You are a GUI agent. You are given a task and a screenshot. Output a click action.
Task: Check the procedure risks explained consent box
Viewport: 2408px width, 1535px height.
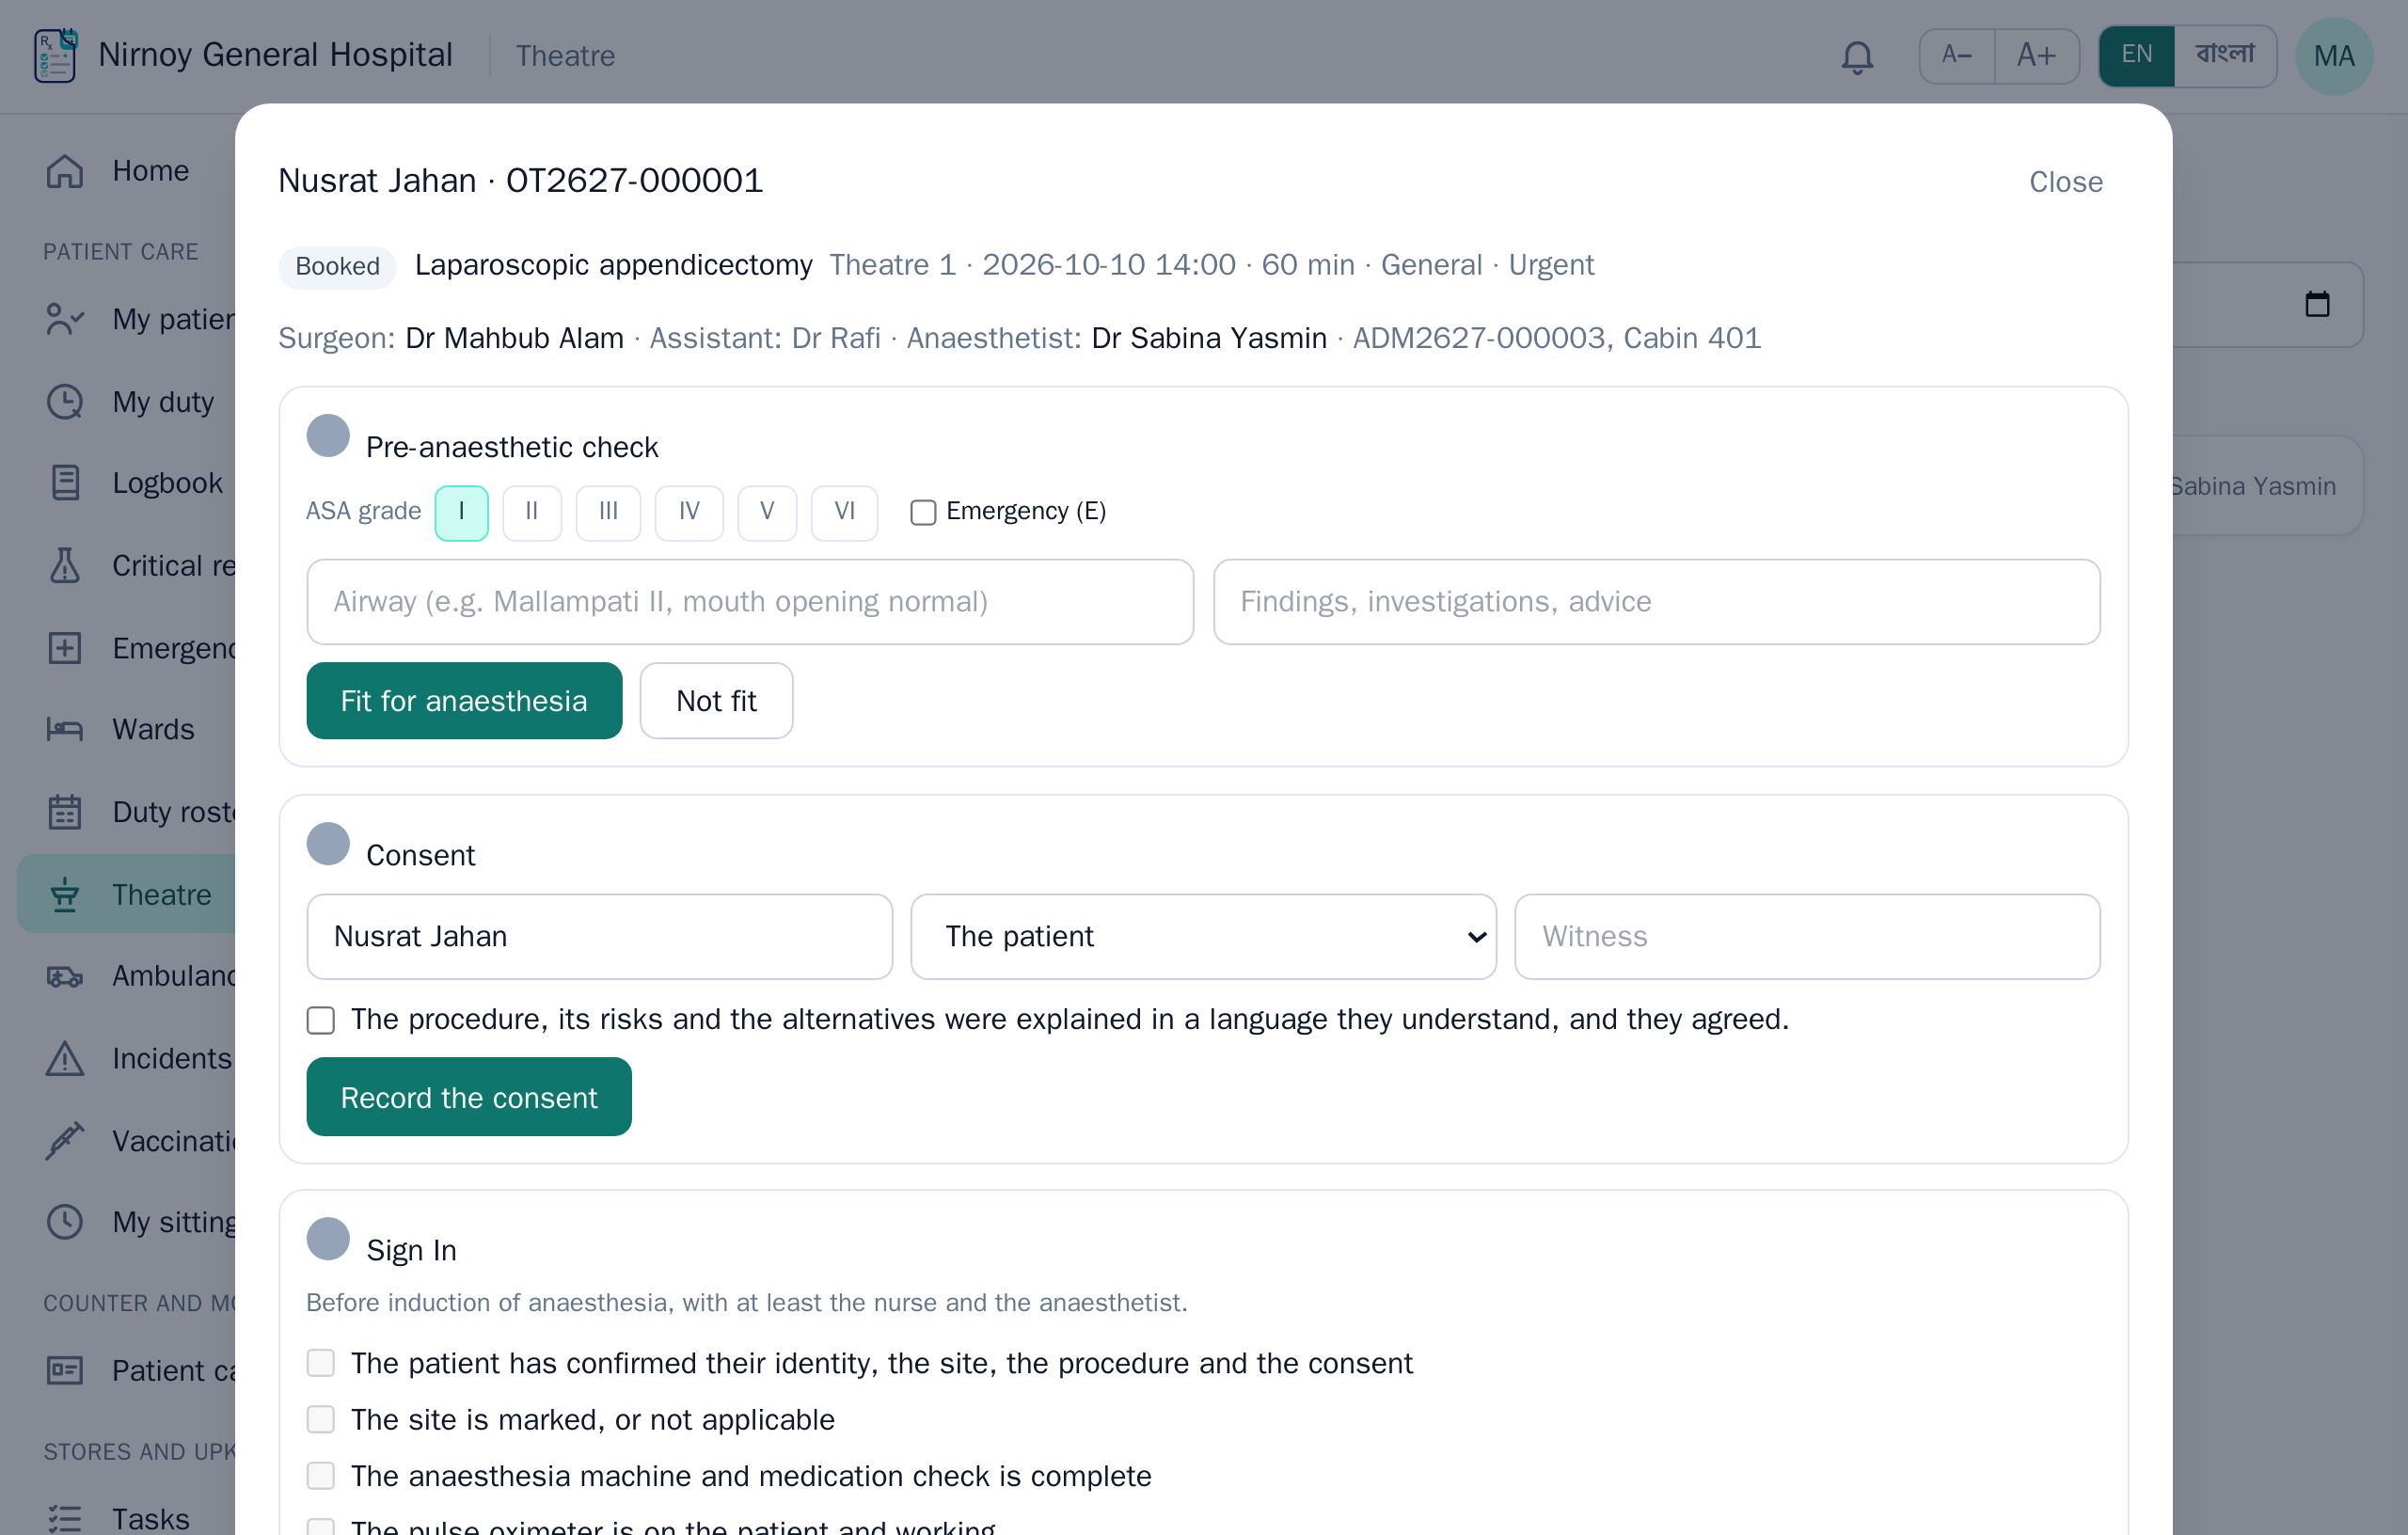[x=321, y=1020]
